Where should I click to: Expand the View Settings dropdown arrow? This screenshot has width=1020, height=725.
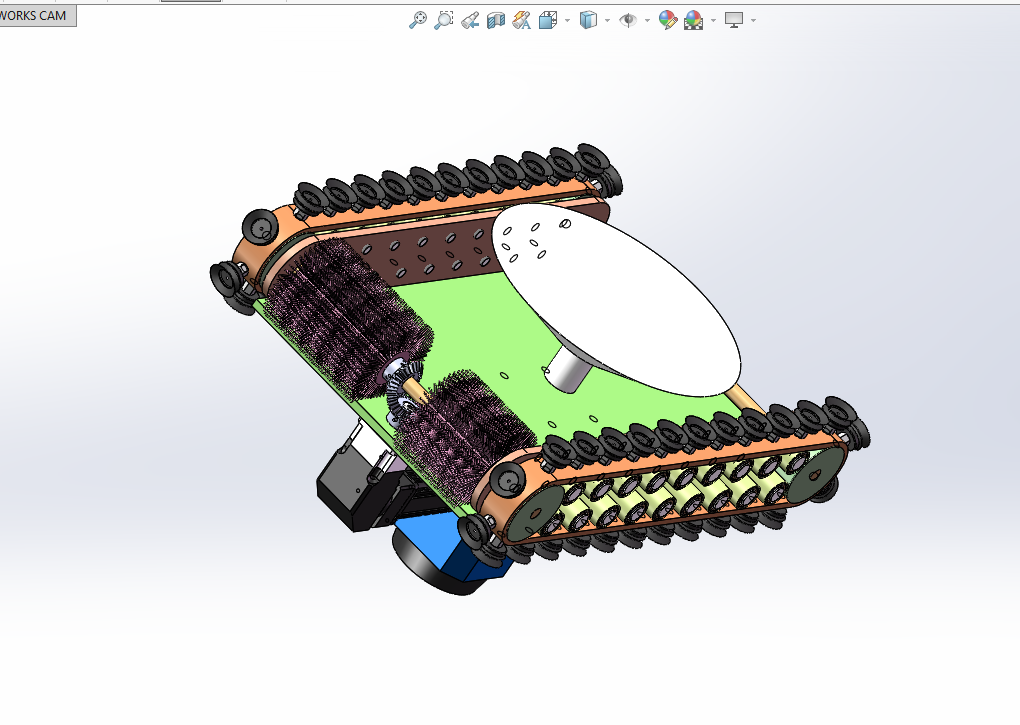pyautogui.click(x=753, y=21)
